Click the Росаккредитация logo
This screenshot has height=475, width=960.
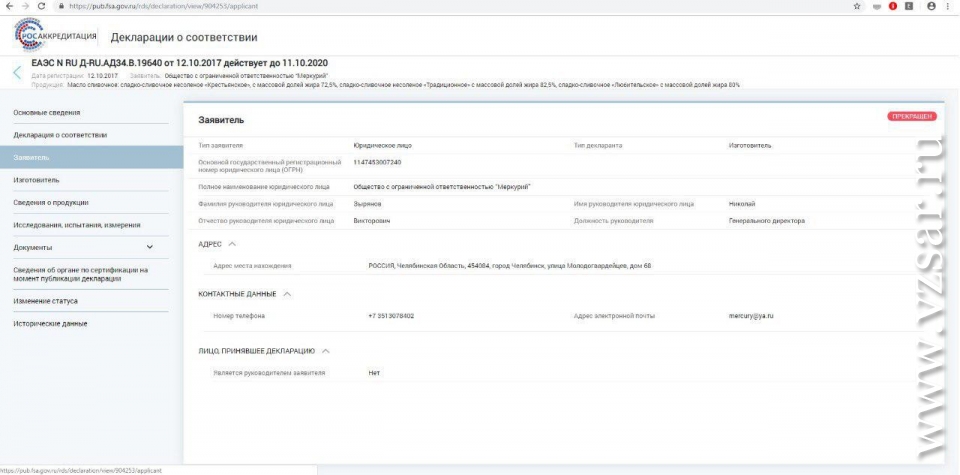click(56, 37)
